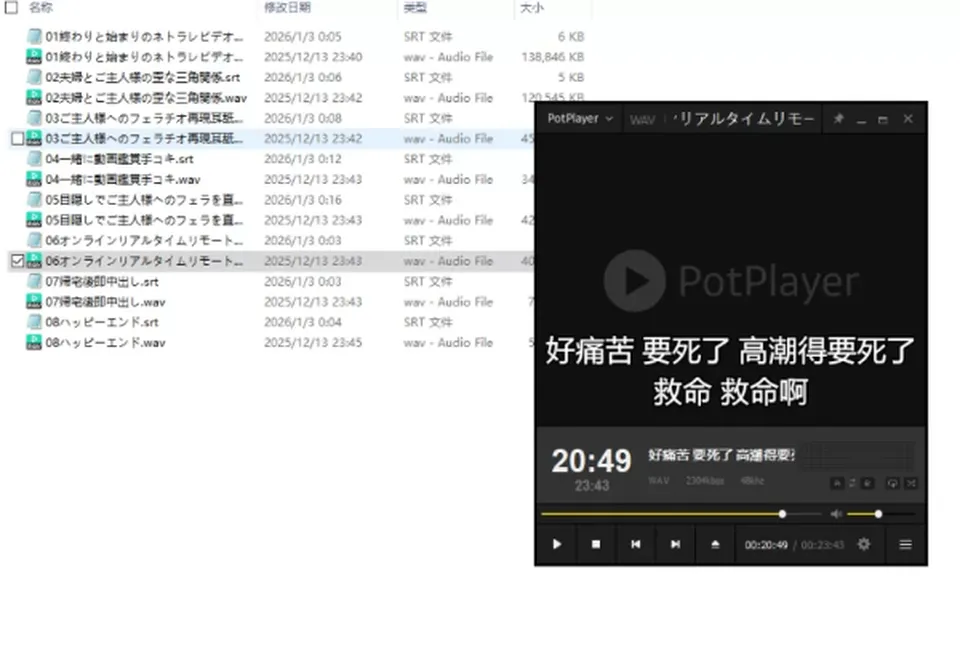The height and width of the screenshot is (646, 960).
Task: Click the SRT file icon modified 2026/1/3 0:12
Action: 34,159
